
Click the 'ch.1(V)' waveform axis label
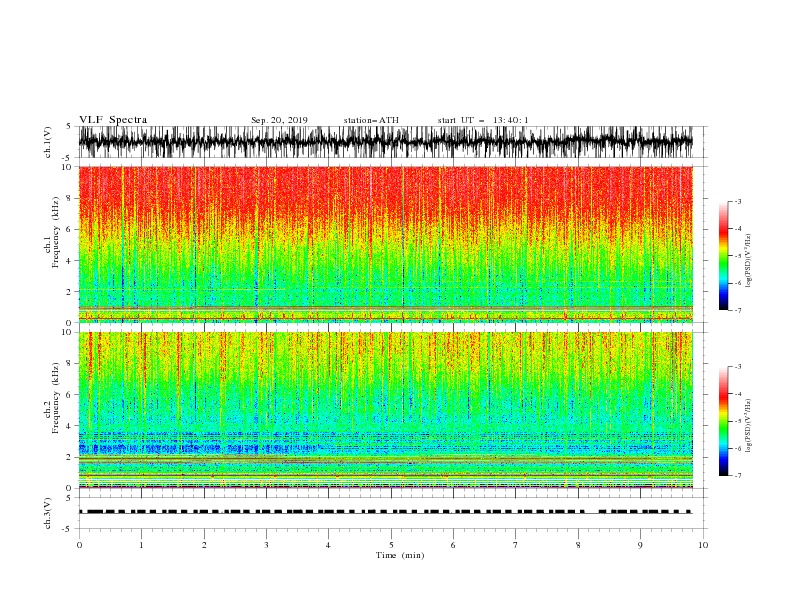pyautogui.click(x=49, y=141)
